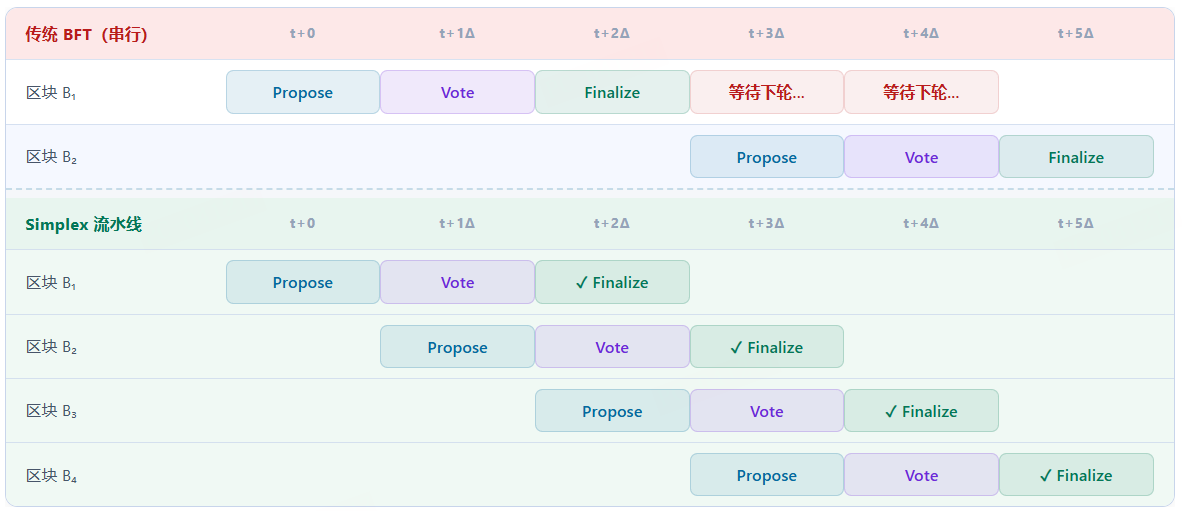Click the 传统 BFT（串行） section title
The height and width of the screenshot is (511, 1182).
coord(86,34)
